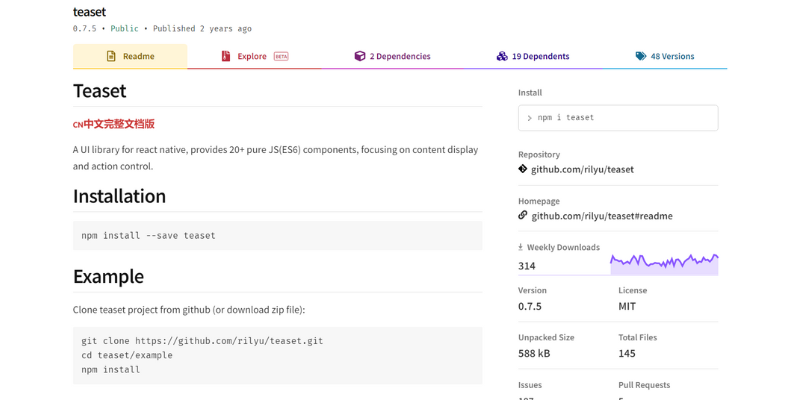800x400 pixels.
Task: Click the 'cd teaset/example' code line
Action: 127,355
